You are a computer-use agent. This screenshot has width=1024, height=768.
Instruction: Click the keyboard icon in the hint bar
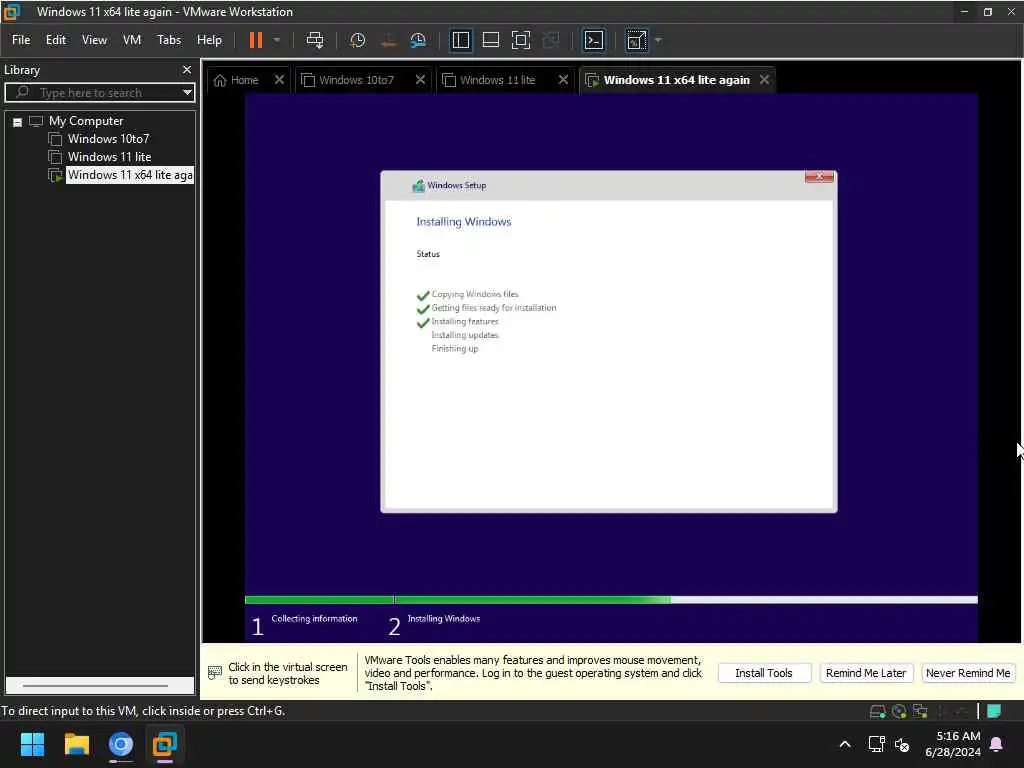(x=215, y=673)
